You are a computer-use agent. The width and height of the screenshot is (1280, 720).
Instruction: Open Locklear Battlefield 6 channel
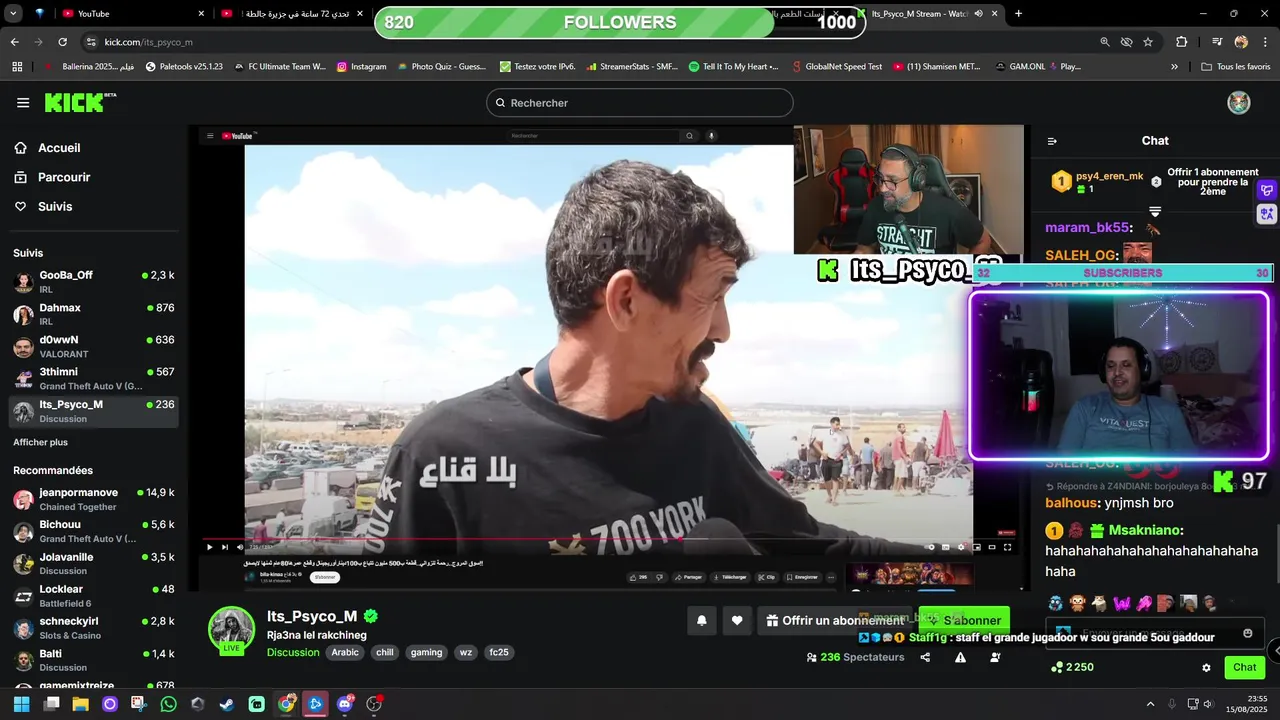[x=94, y=596]
